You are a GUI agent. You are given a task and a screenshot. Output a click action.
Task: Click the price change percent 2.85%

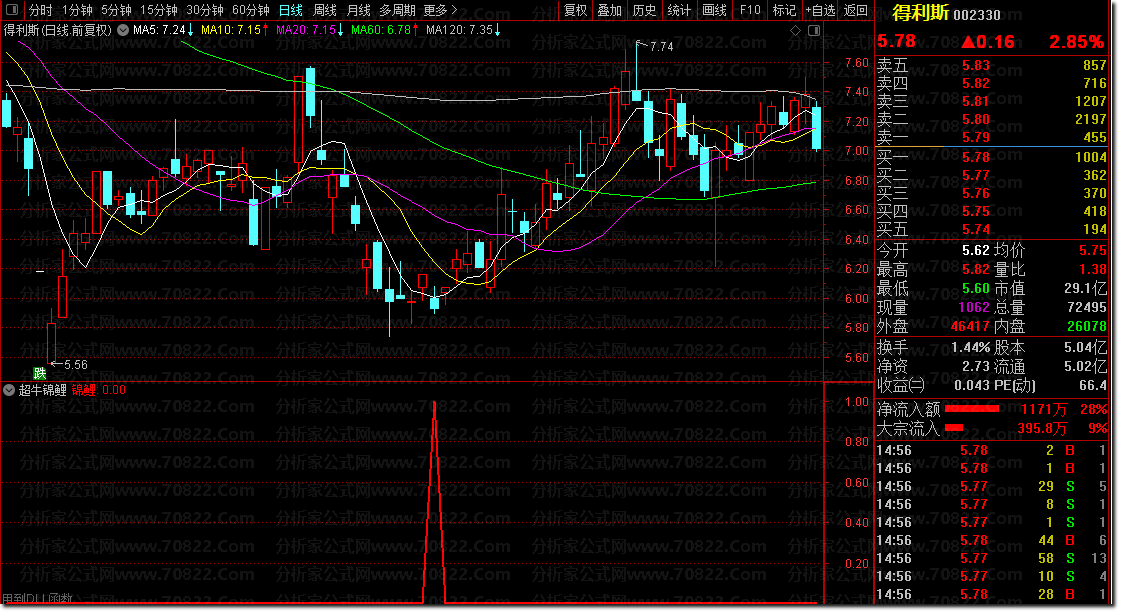click(x=1076, y=42)
